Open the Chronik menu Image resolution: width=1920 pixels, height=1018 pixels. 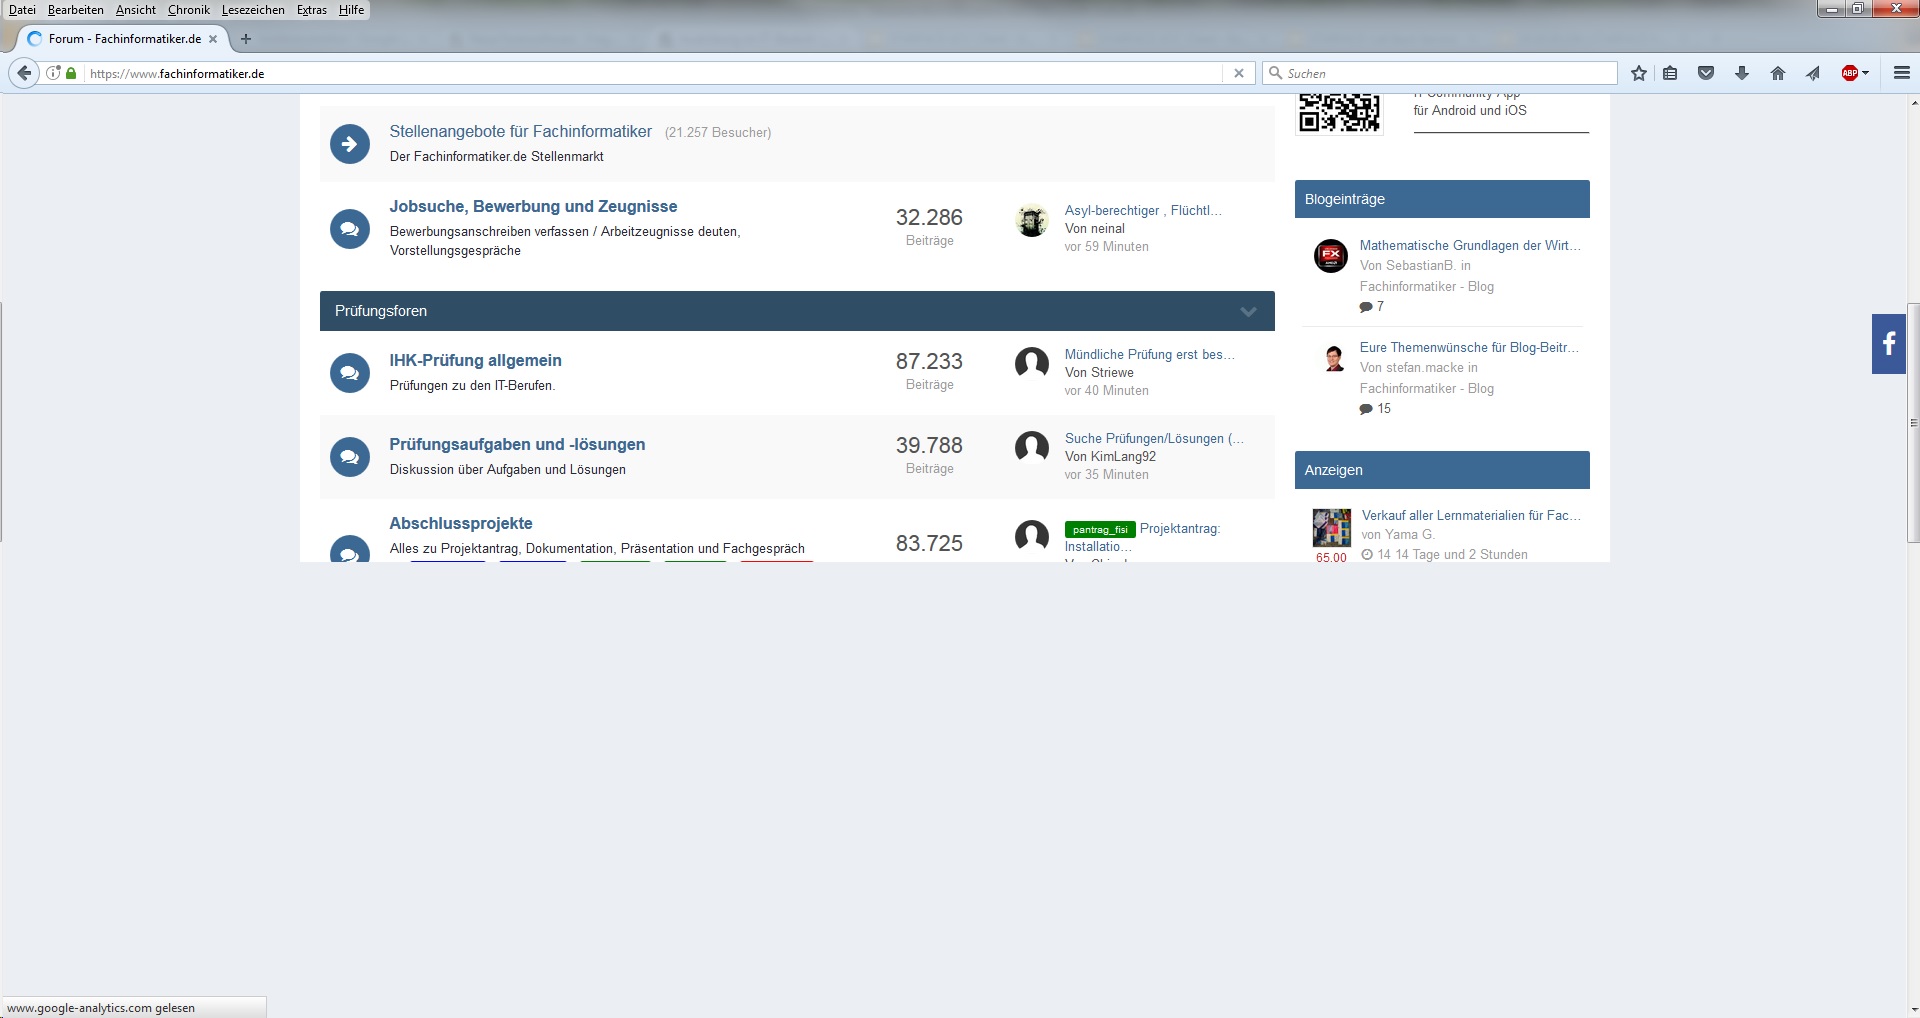pyautogui.click(x=189, y=10)
